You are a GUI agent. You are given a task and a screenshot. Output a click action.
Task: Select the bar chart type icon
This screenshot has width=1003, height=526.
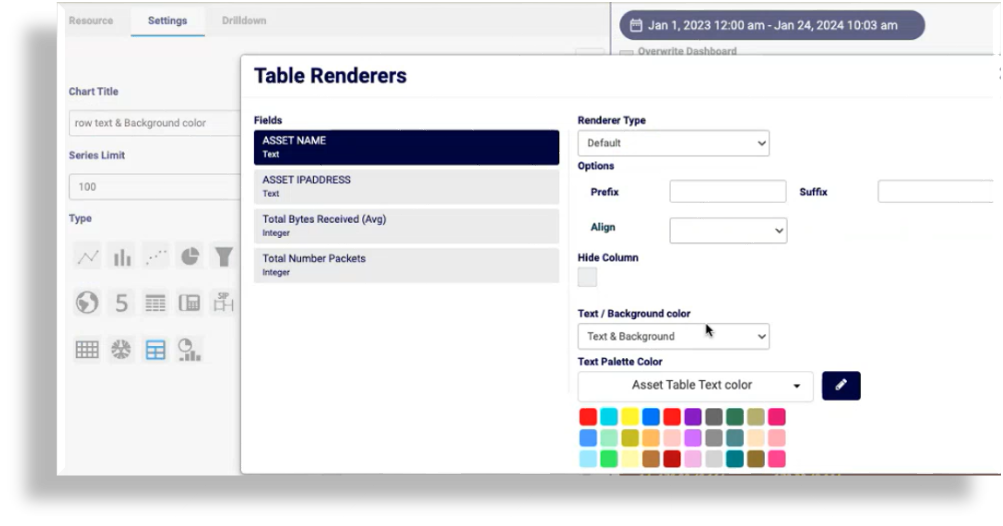[122, 257]
